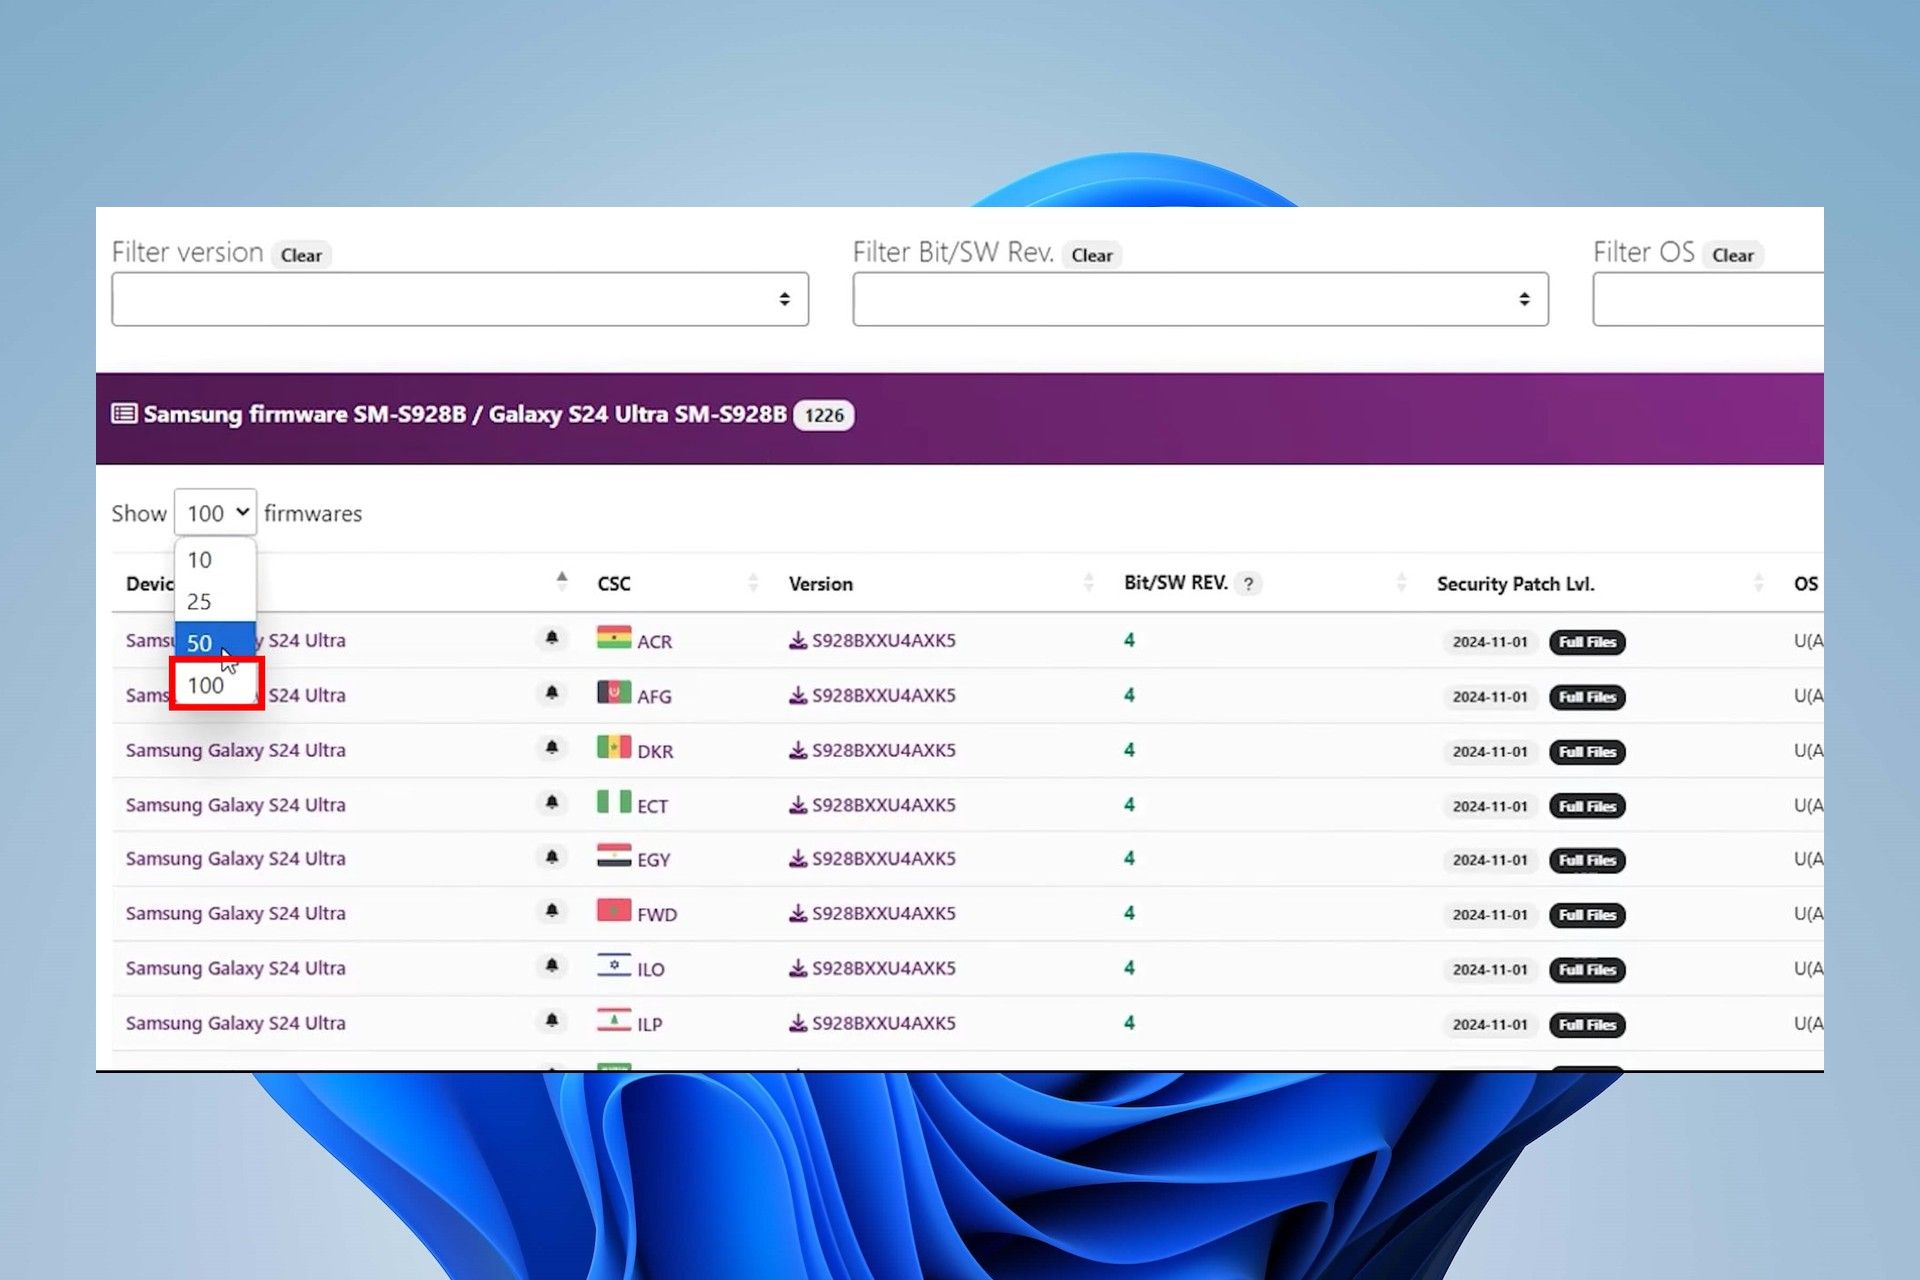Click the DKR country flag

tap(614, 748)
